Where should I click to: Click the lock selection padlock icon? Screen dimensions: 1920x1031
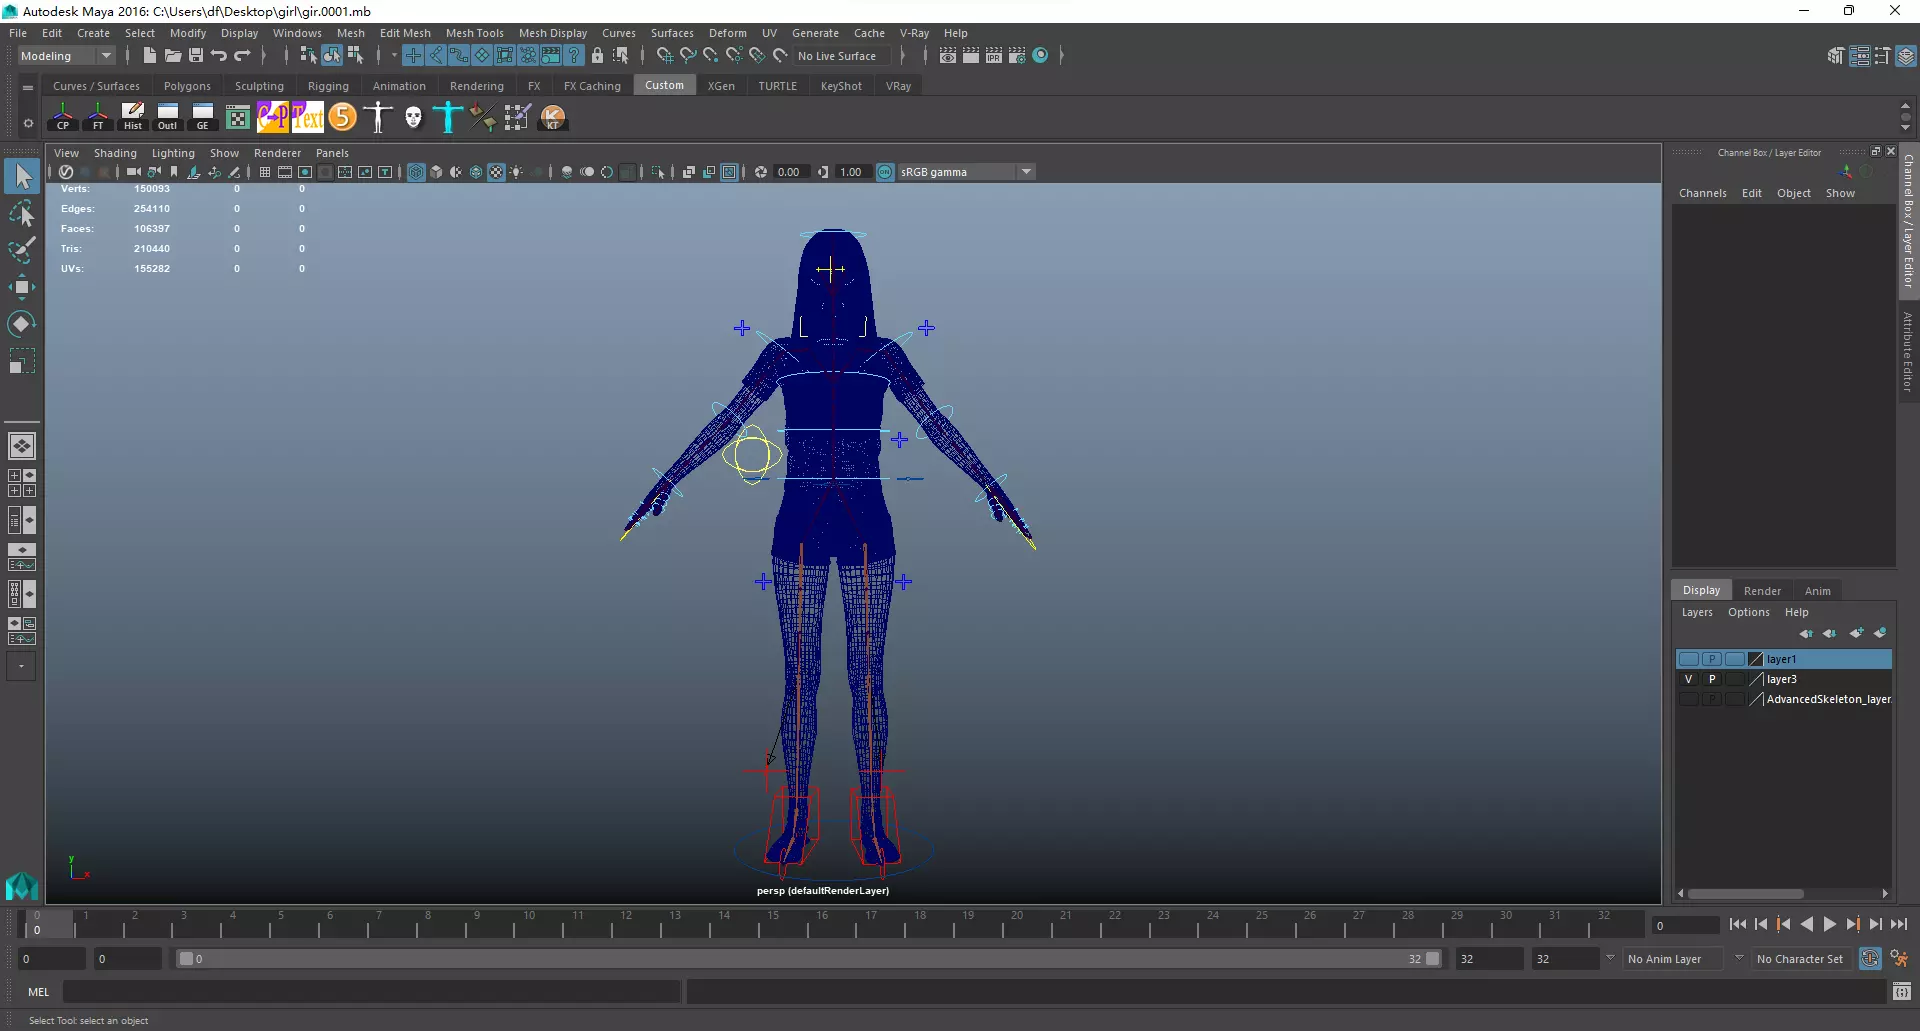coord(598,56)
